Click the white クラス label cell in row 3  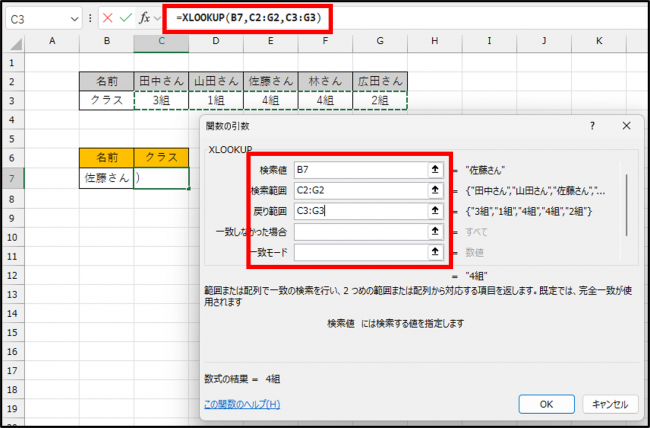107,100
